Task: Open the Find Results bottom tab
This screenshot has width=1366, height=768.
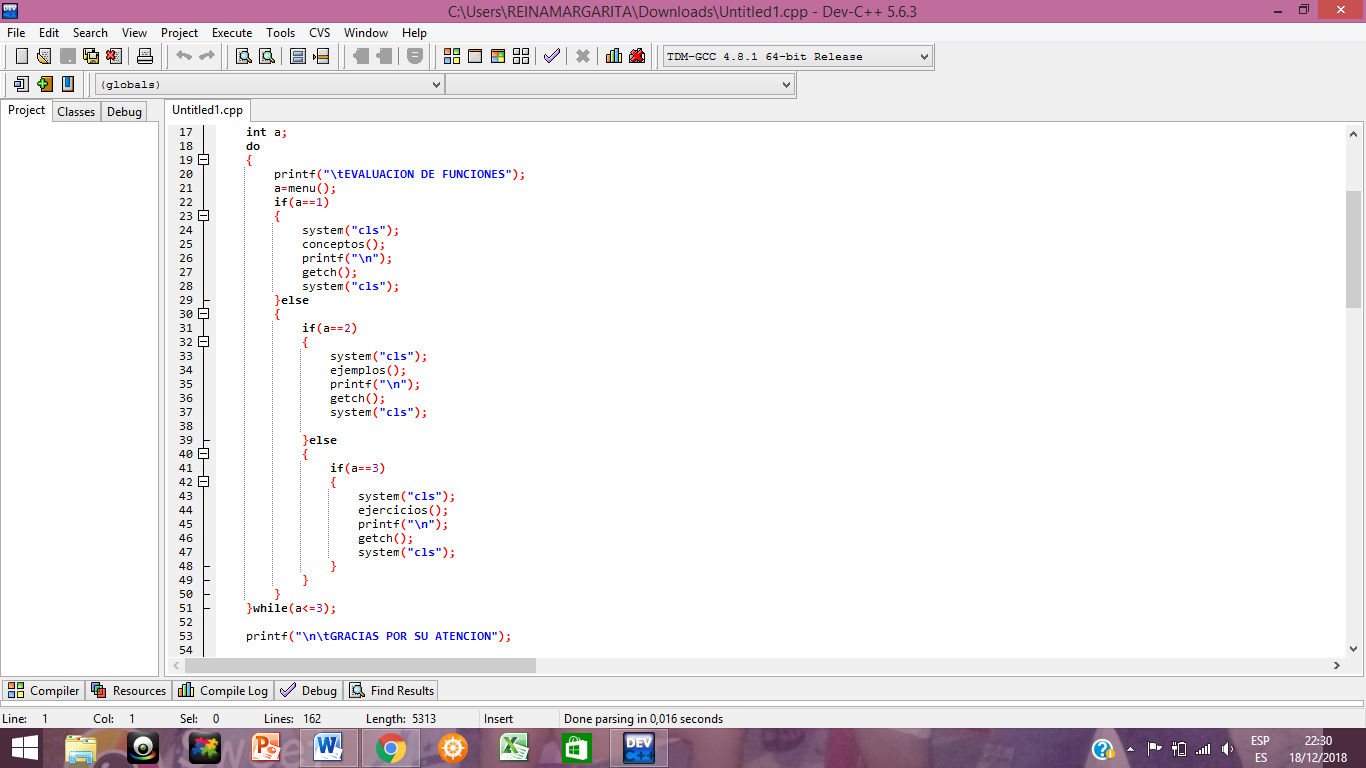Action: coord(392,690)
